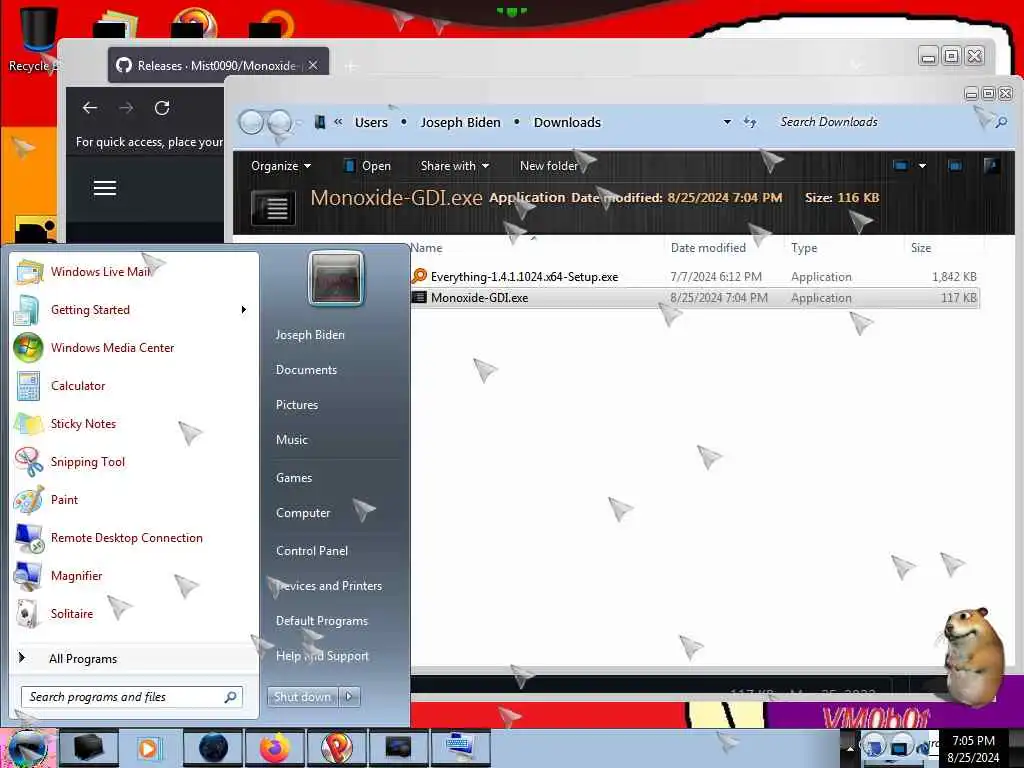Open Games from Start menu
This screenshot has height=768, width=1024.
294,478
